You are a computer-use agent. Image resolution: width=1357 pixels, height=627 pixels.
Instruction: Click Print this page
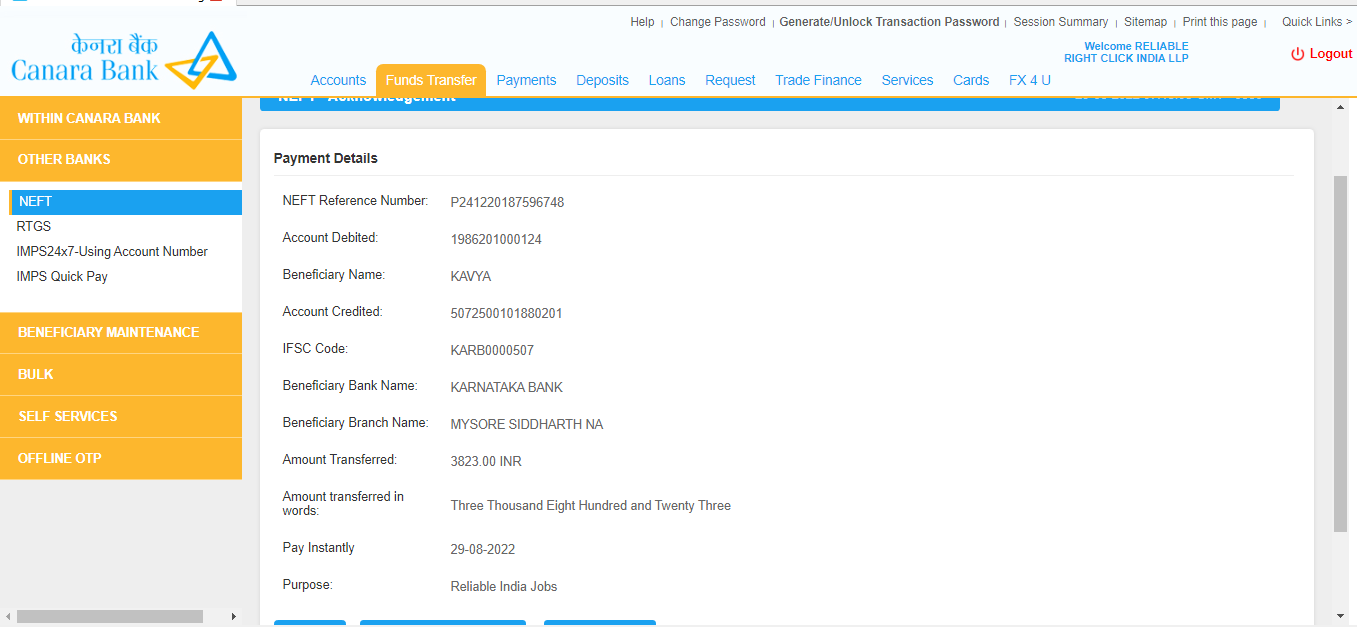pos(1219,22)
